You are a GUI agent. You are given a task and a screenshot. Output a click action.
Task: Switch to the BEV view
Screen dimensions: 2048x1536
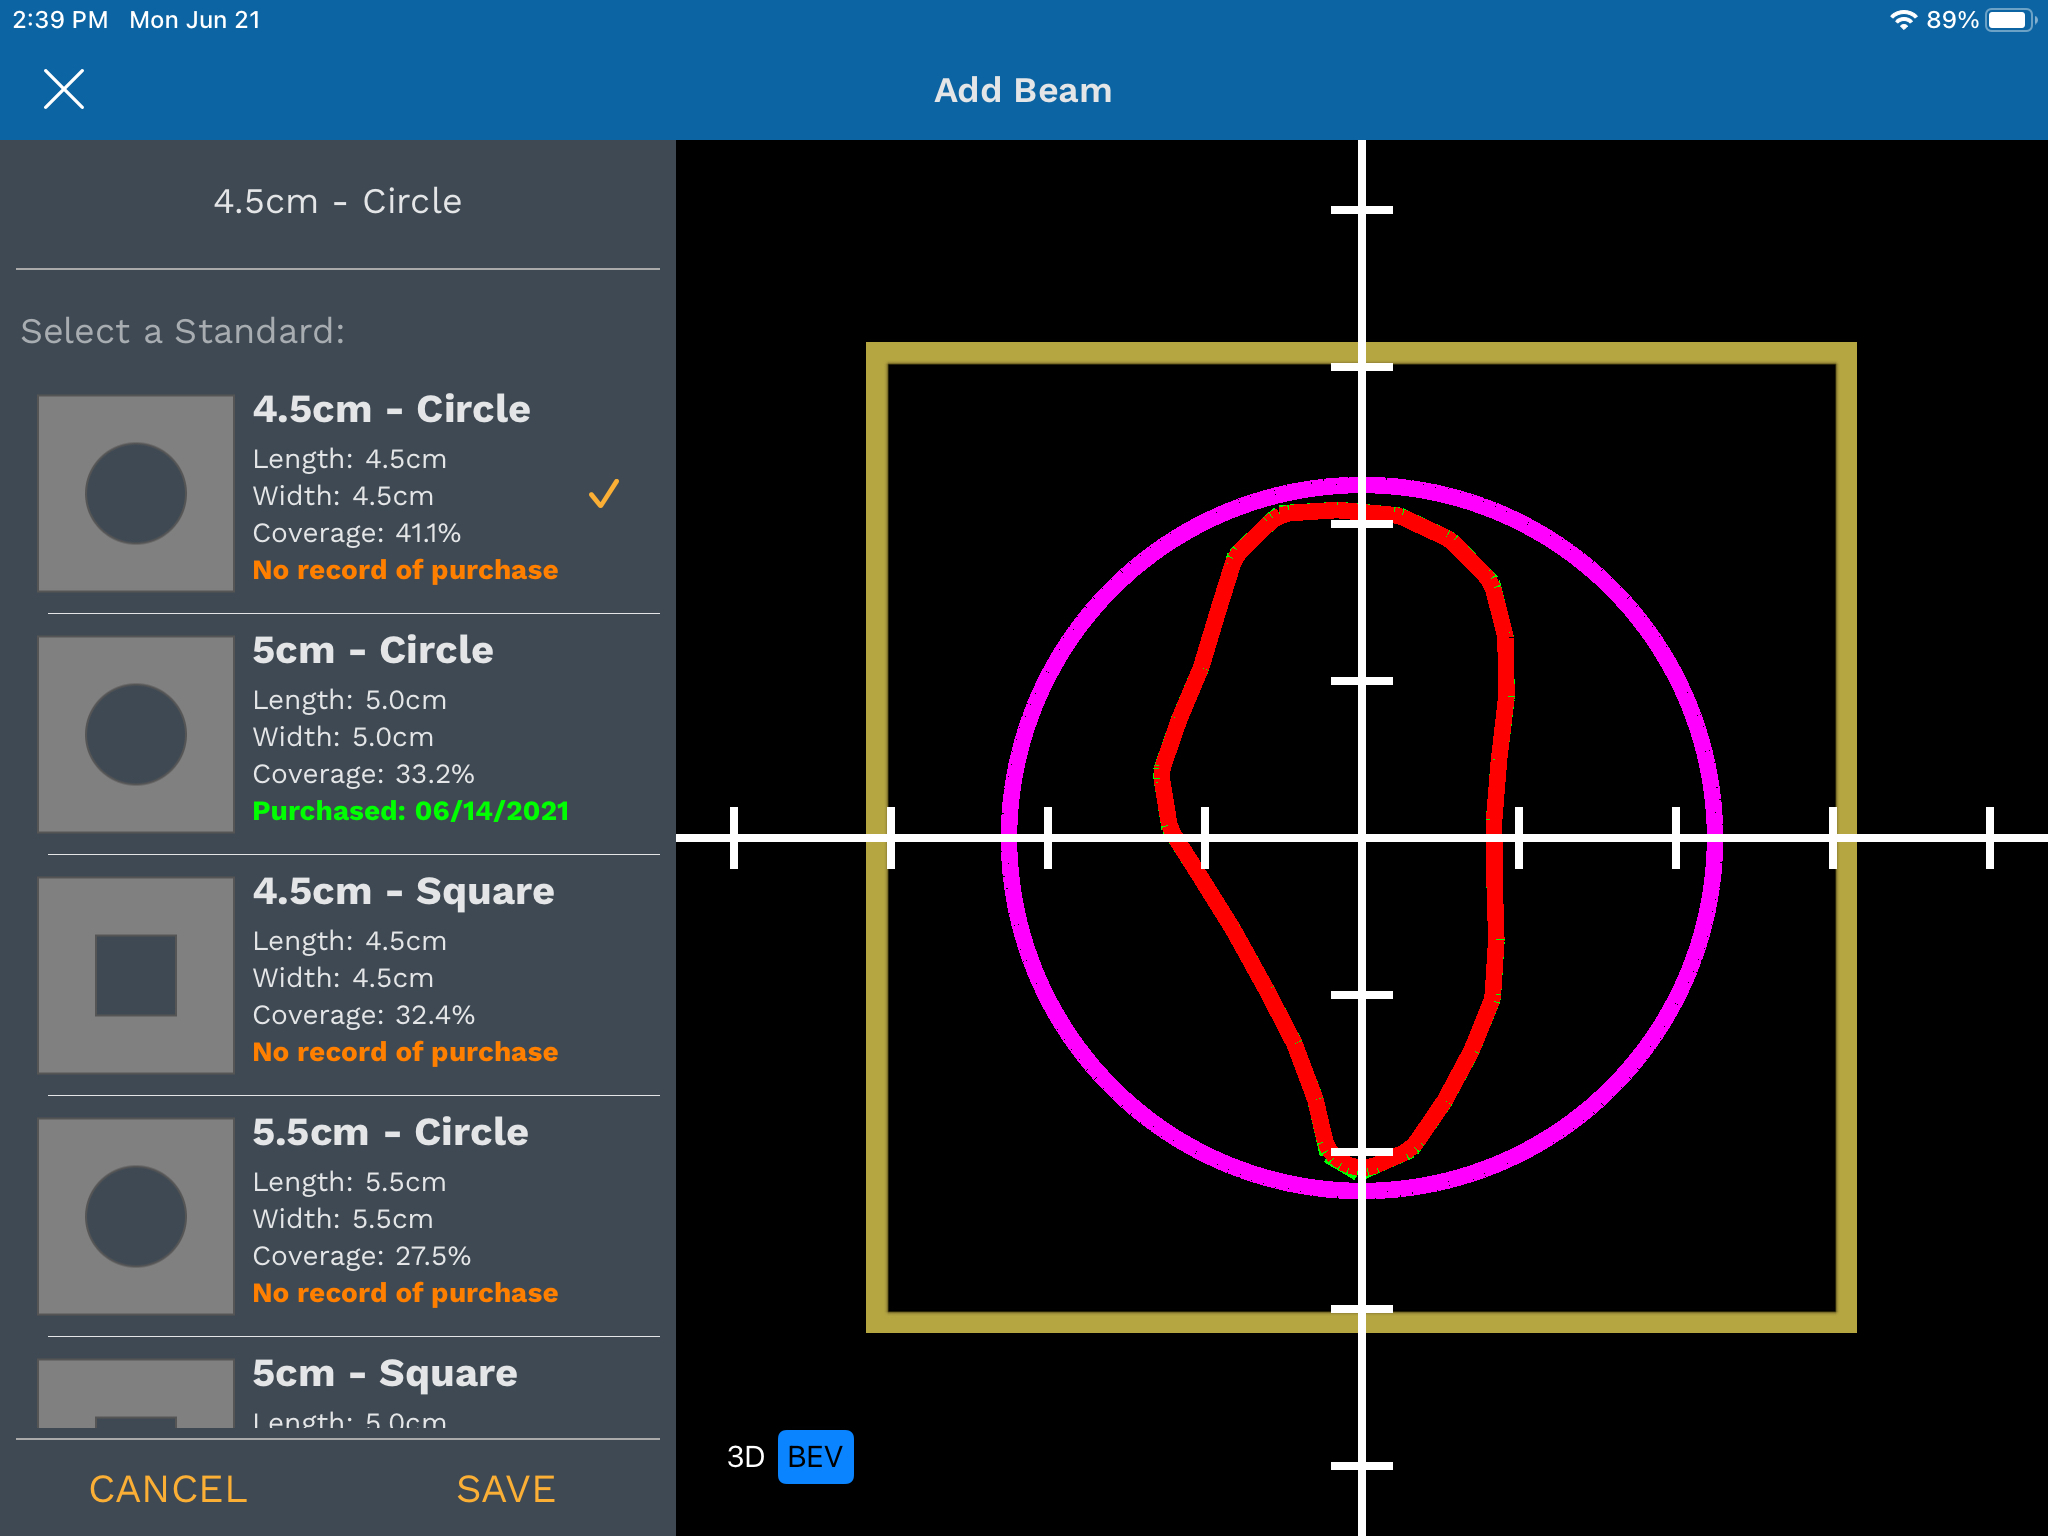tap(815, 1457)
